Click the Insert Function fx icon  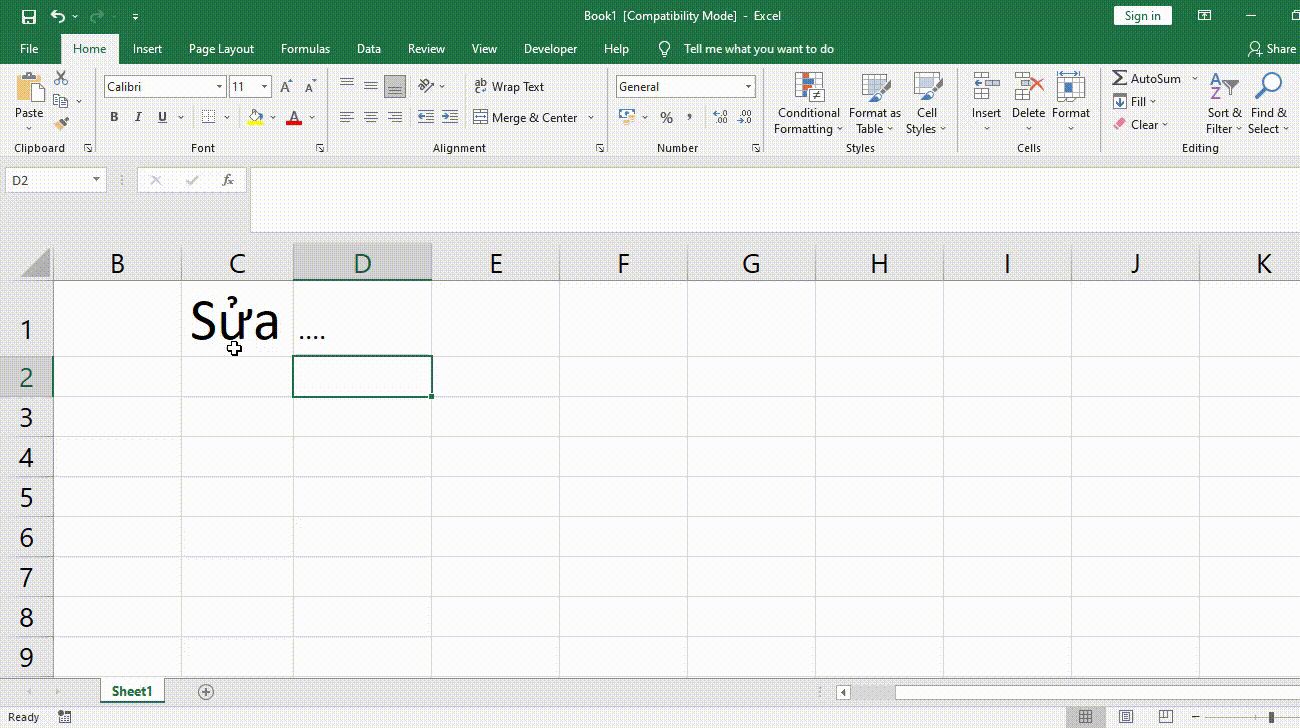coord(228,180)
